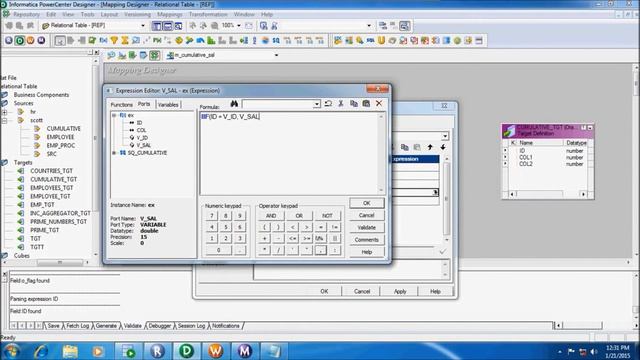Open the 100% zoom dropdown

tap(239, 25)
